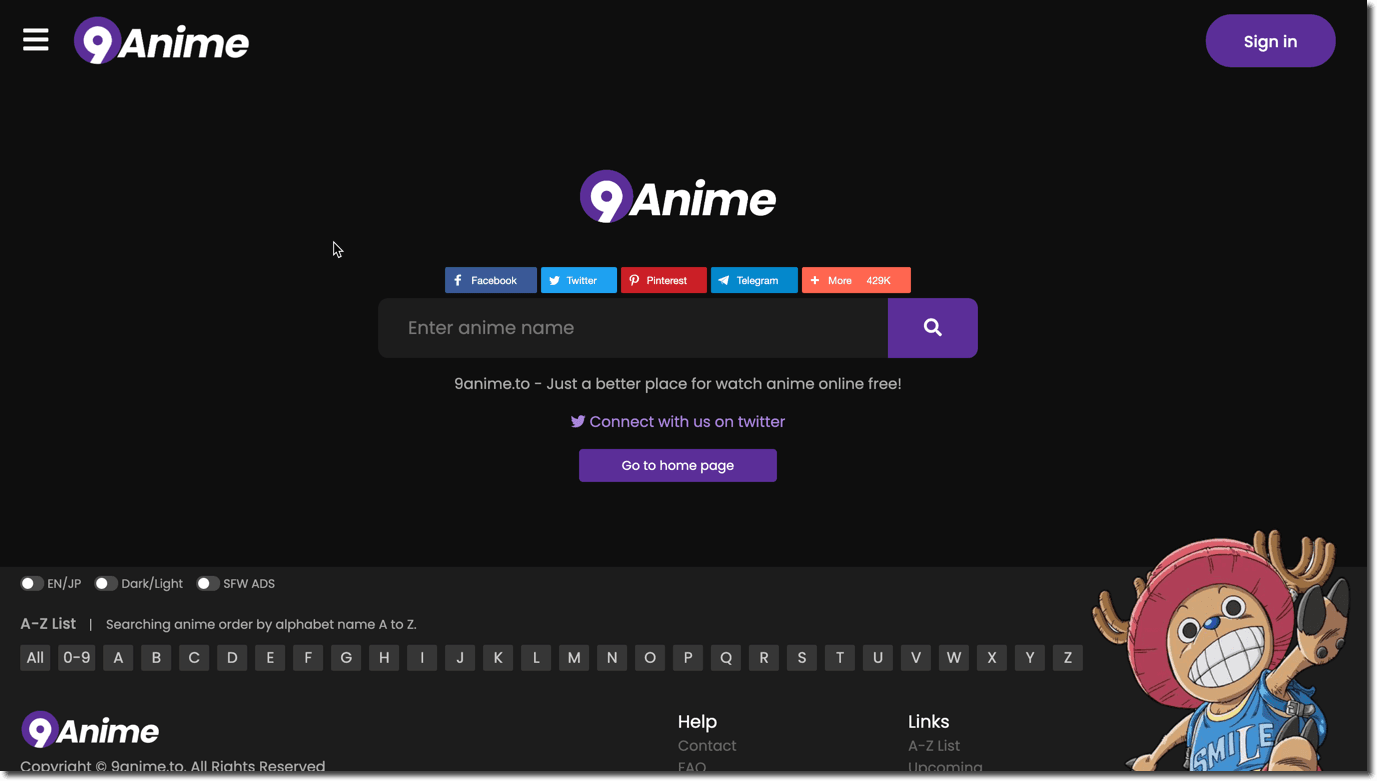Filter anime by letter F

[x=308, y=658]
